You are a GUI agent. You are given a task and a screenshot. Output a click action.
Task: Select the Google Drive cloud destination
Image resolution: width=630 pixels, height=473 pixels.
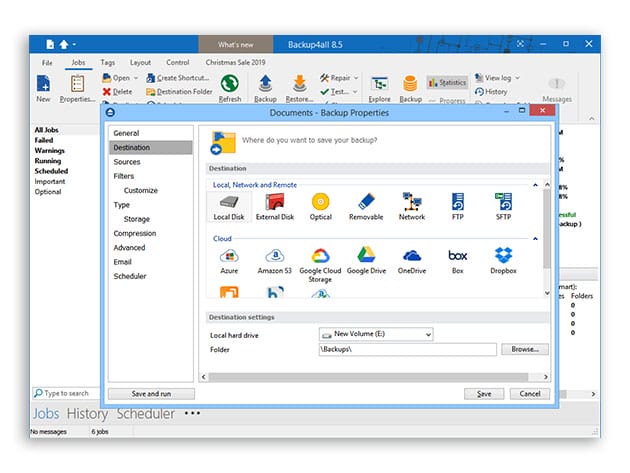coord(365,258)
